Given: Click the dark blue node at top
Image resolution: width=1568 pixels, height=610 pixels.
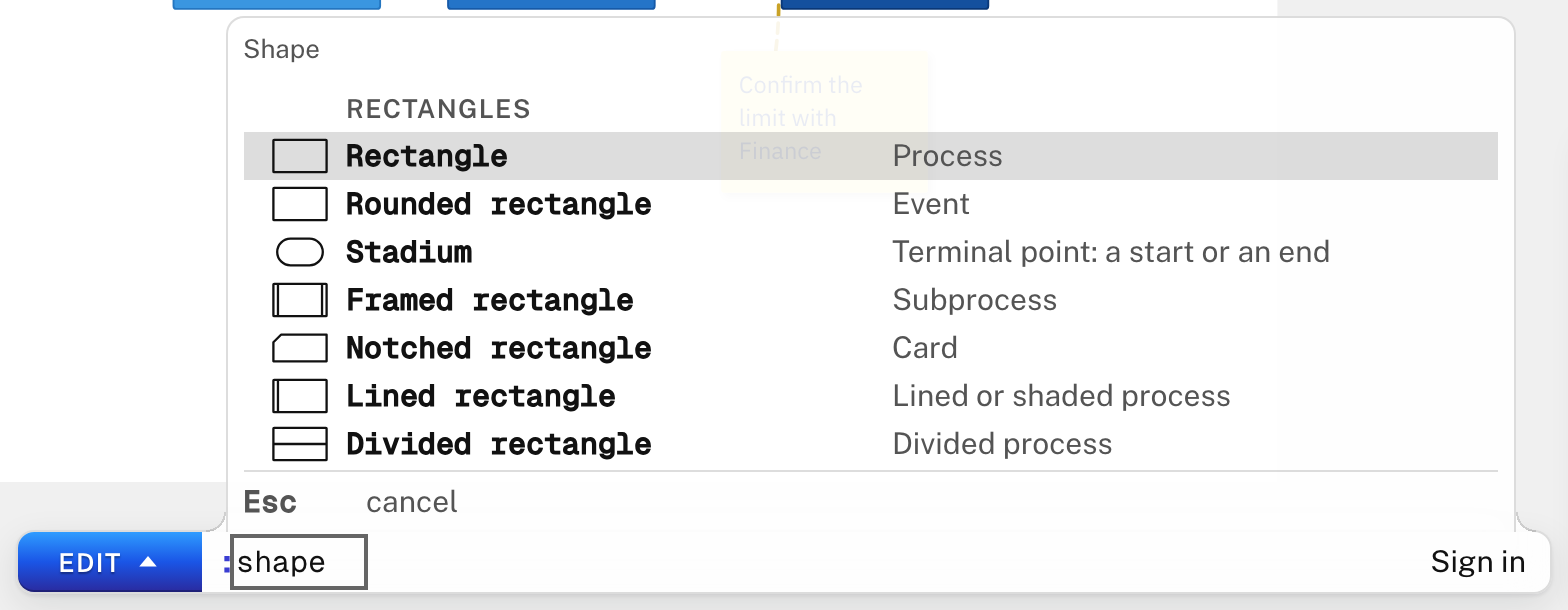Looking at the screenshot, I should (x=884, y=5).
